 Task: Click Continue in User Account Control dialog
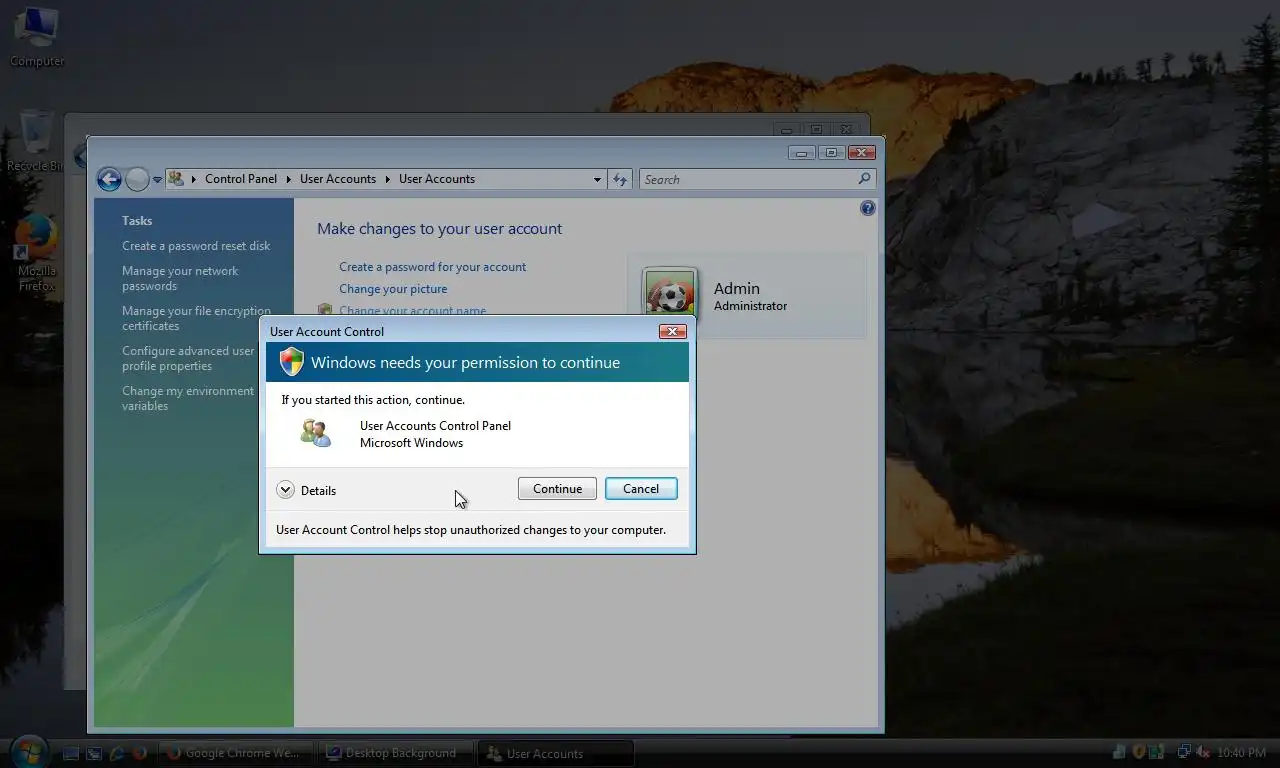coord(557,489)
